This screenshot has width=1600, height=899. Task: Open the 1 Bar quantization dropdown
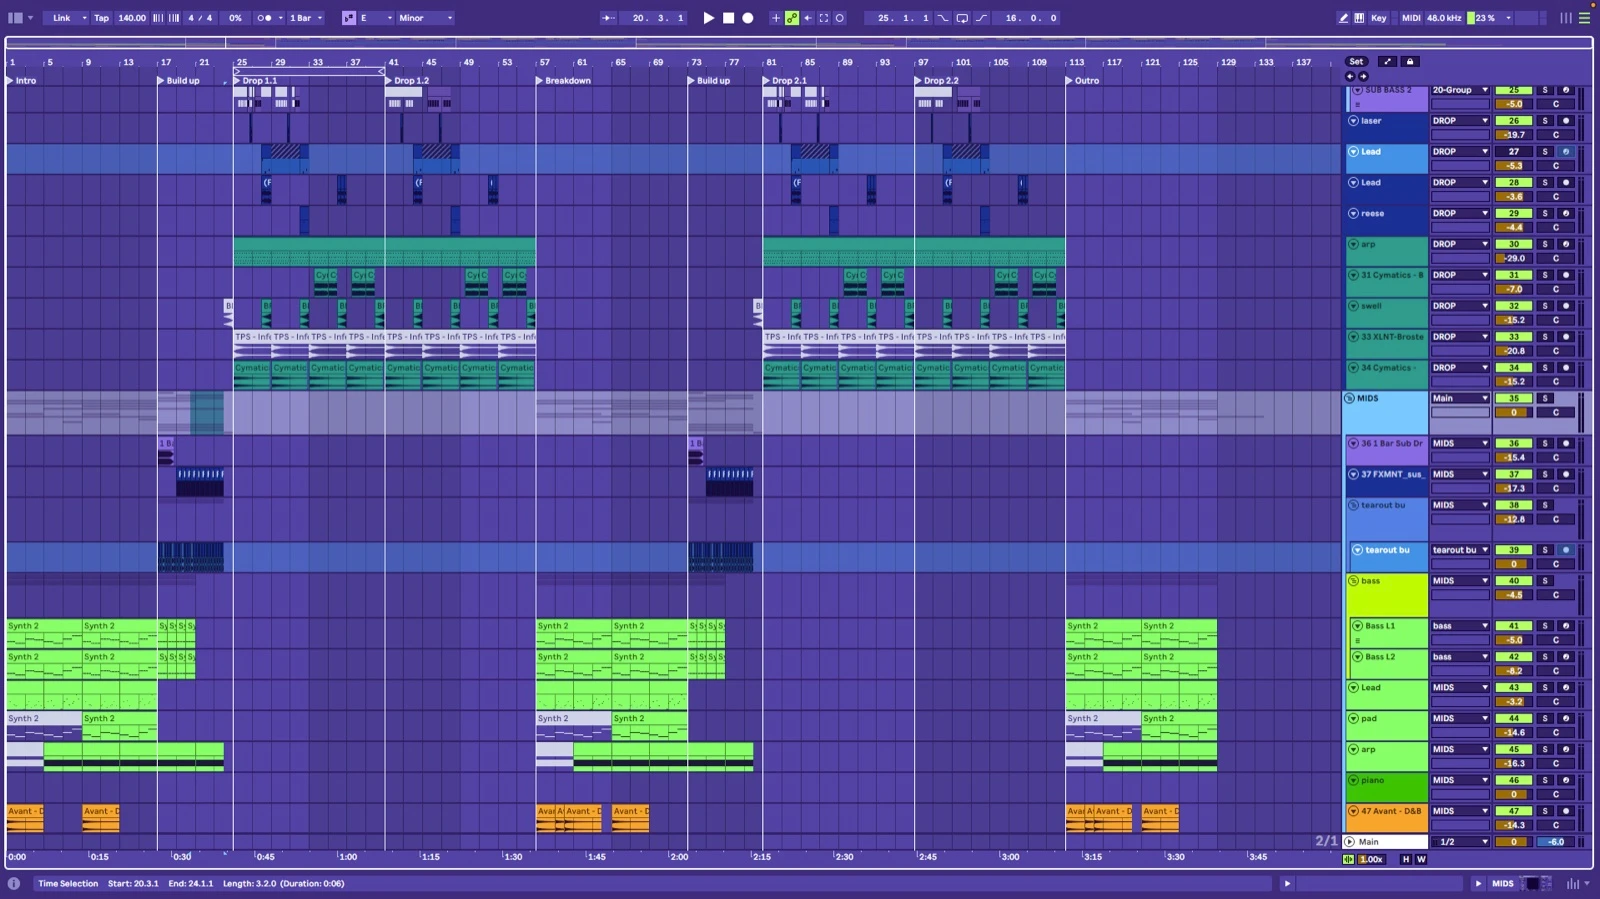point(305,18)
